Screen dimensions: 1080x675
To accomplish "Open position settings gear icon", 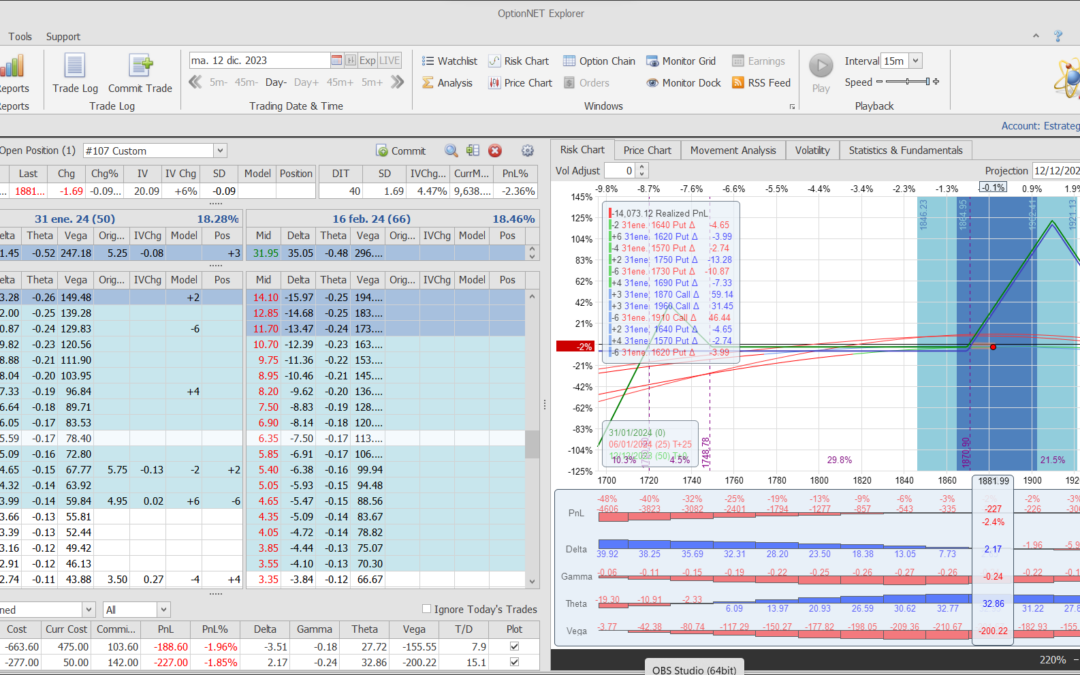I will coord(527,151).
